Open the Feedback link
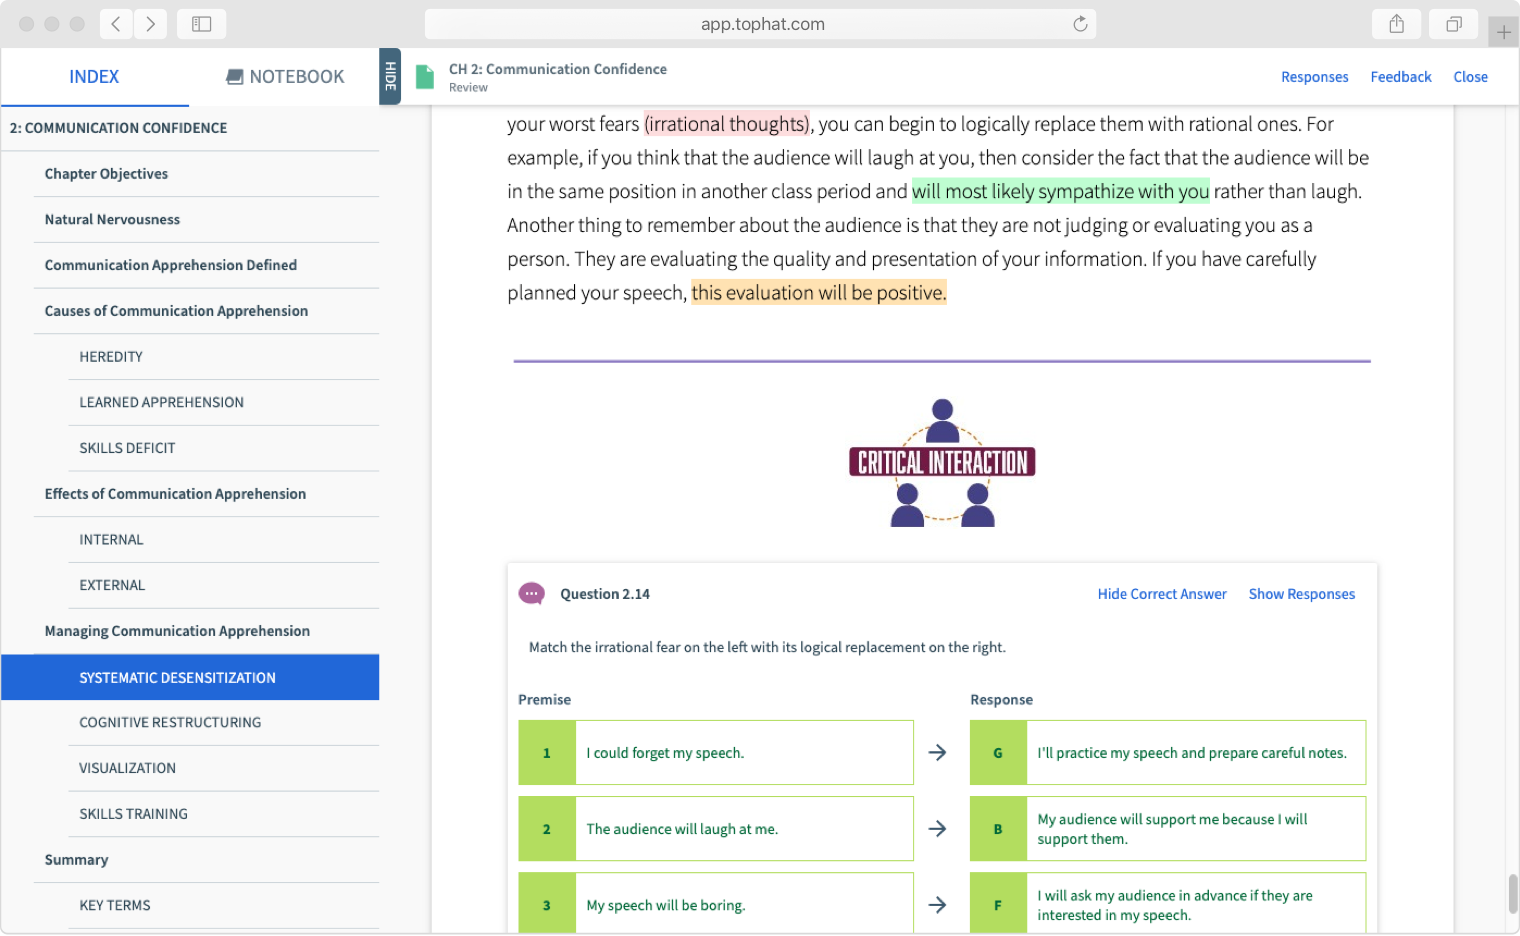 [1400, 77]
